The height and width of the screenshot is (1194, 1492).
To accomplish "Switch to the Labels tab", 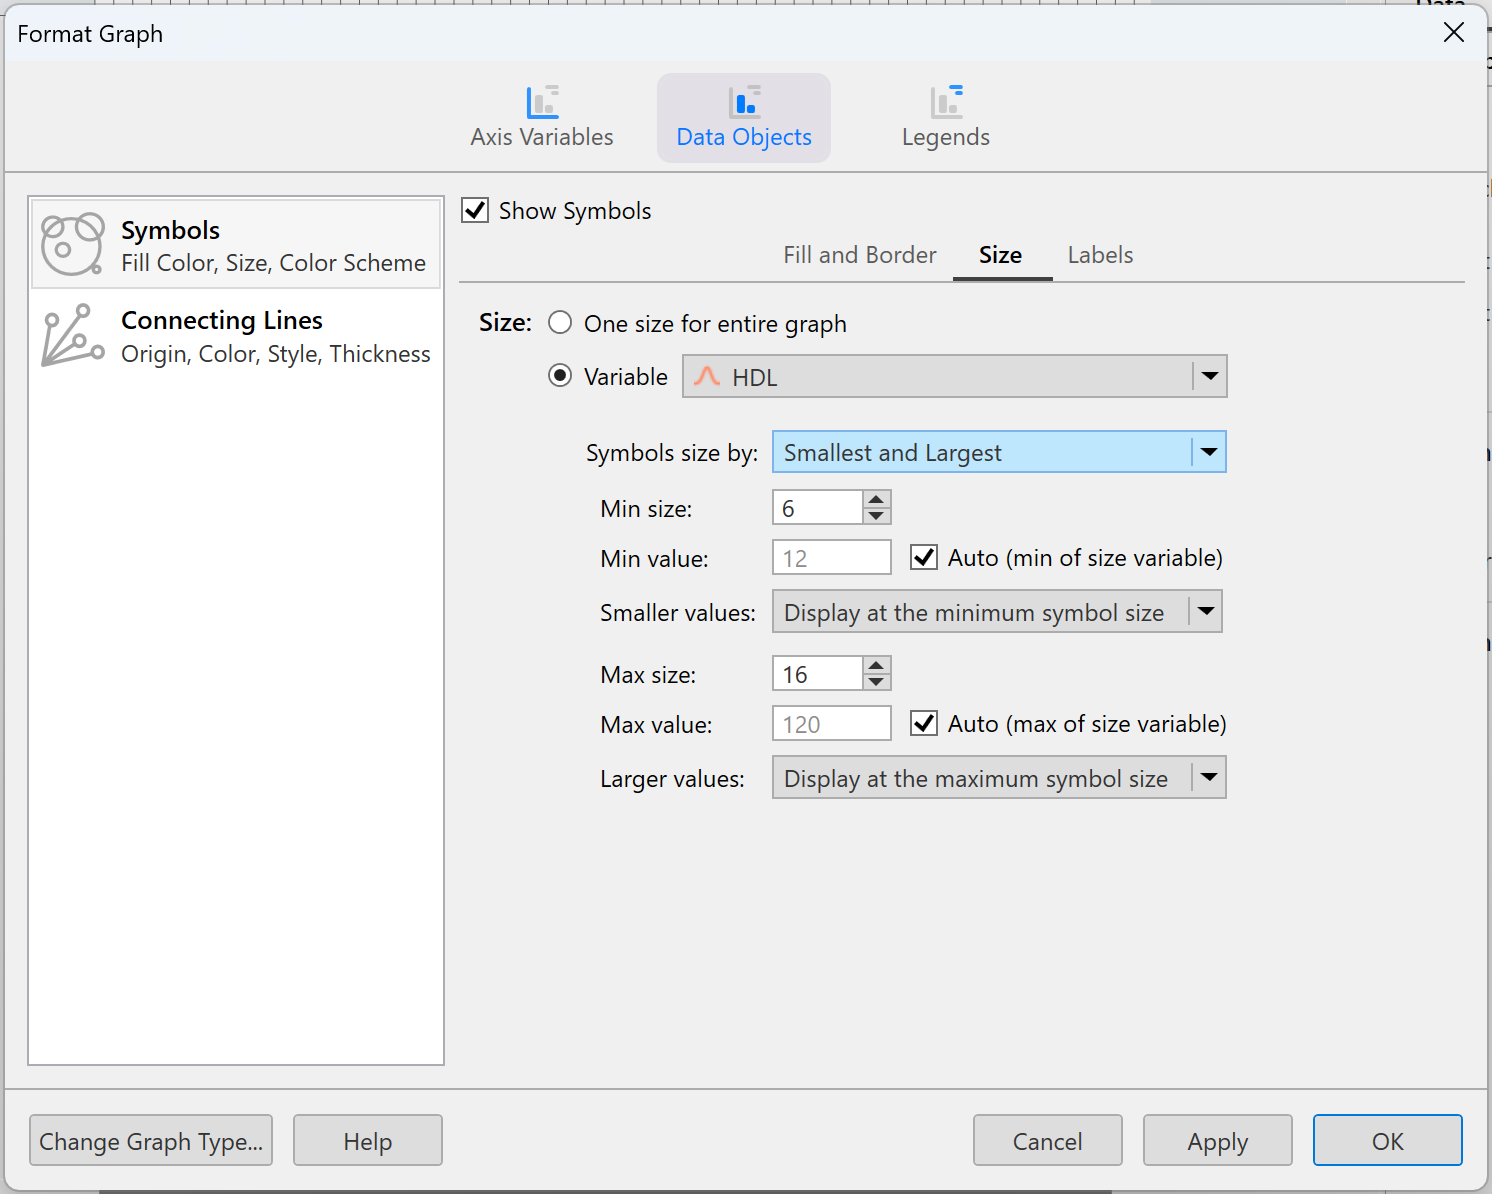I will coord(1100,255).
